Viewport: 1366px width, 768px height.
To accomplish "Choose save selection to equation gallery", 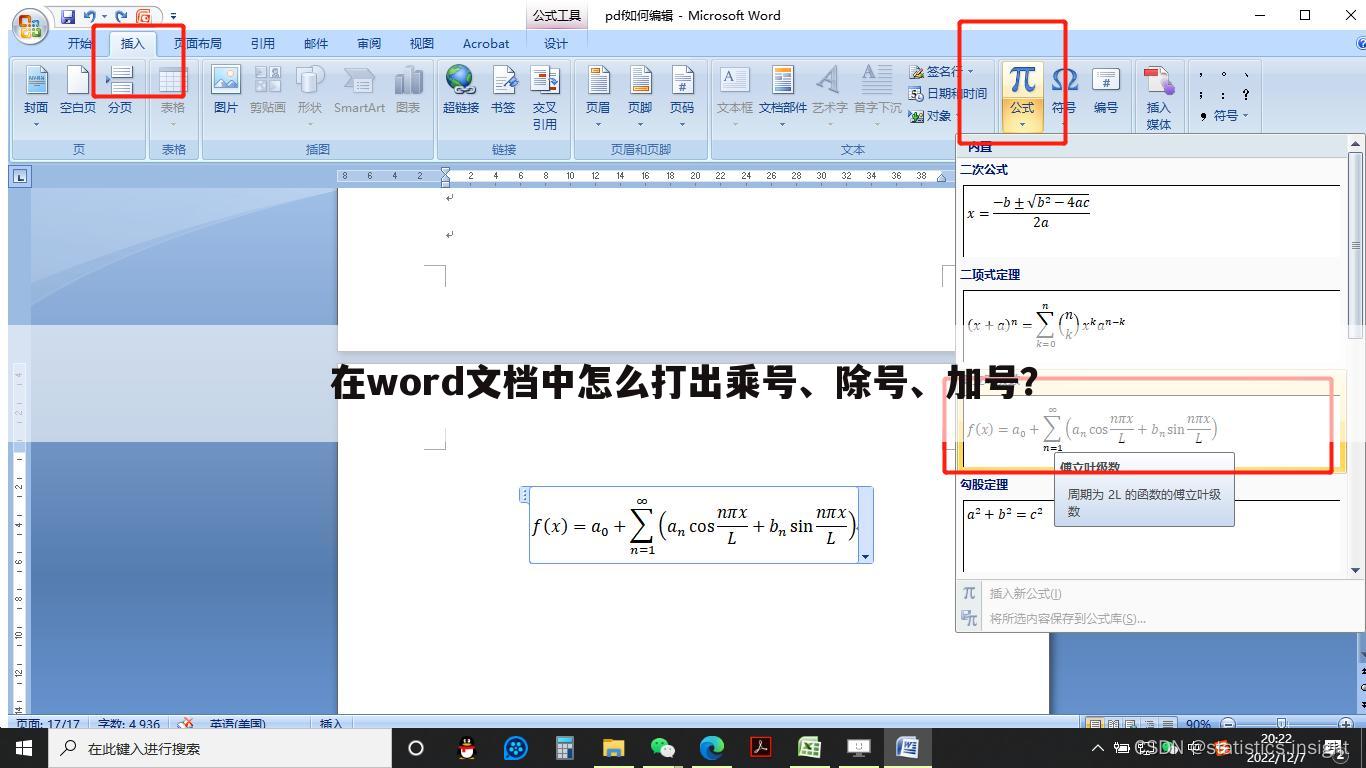I will (1067, 618).
